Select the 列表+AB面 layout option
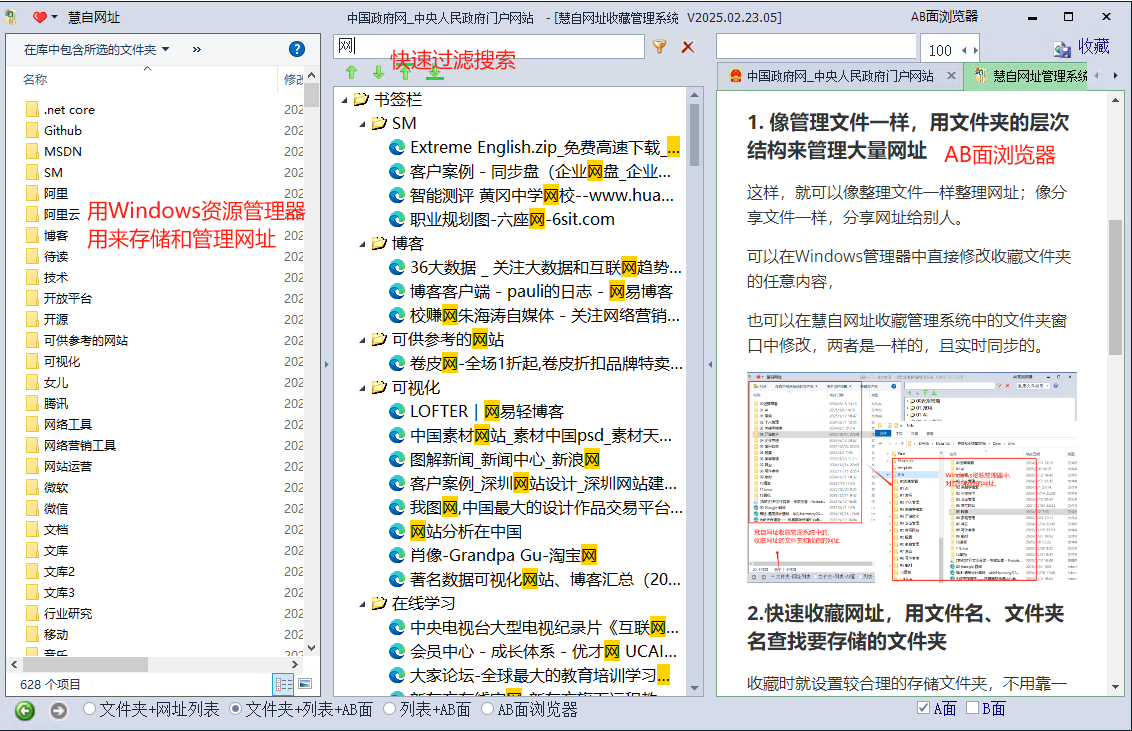This screenshot has width=1132, height=731. 427,709
